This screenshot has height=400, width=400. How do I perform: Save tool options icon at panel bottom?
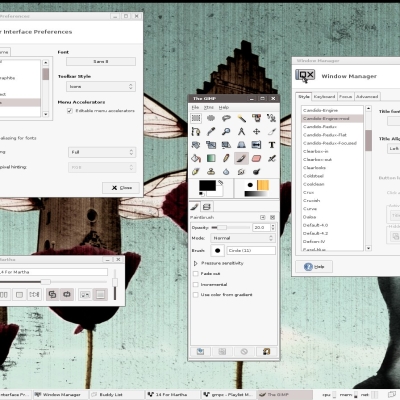(x=200, y=351)
